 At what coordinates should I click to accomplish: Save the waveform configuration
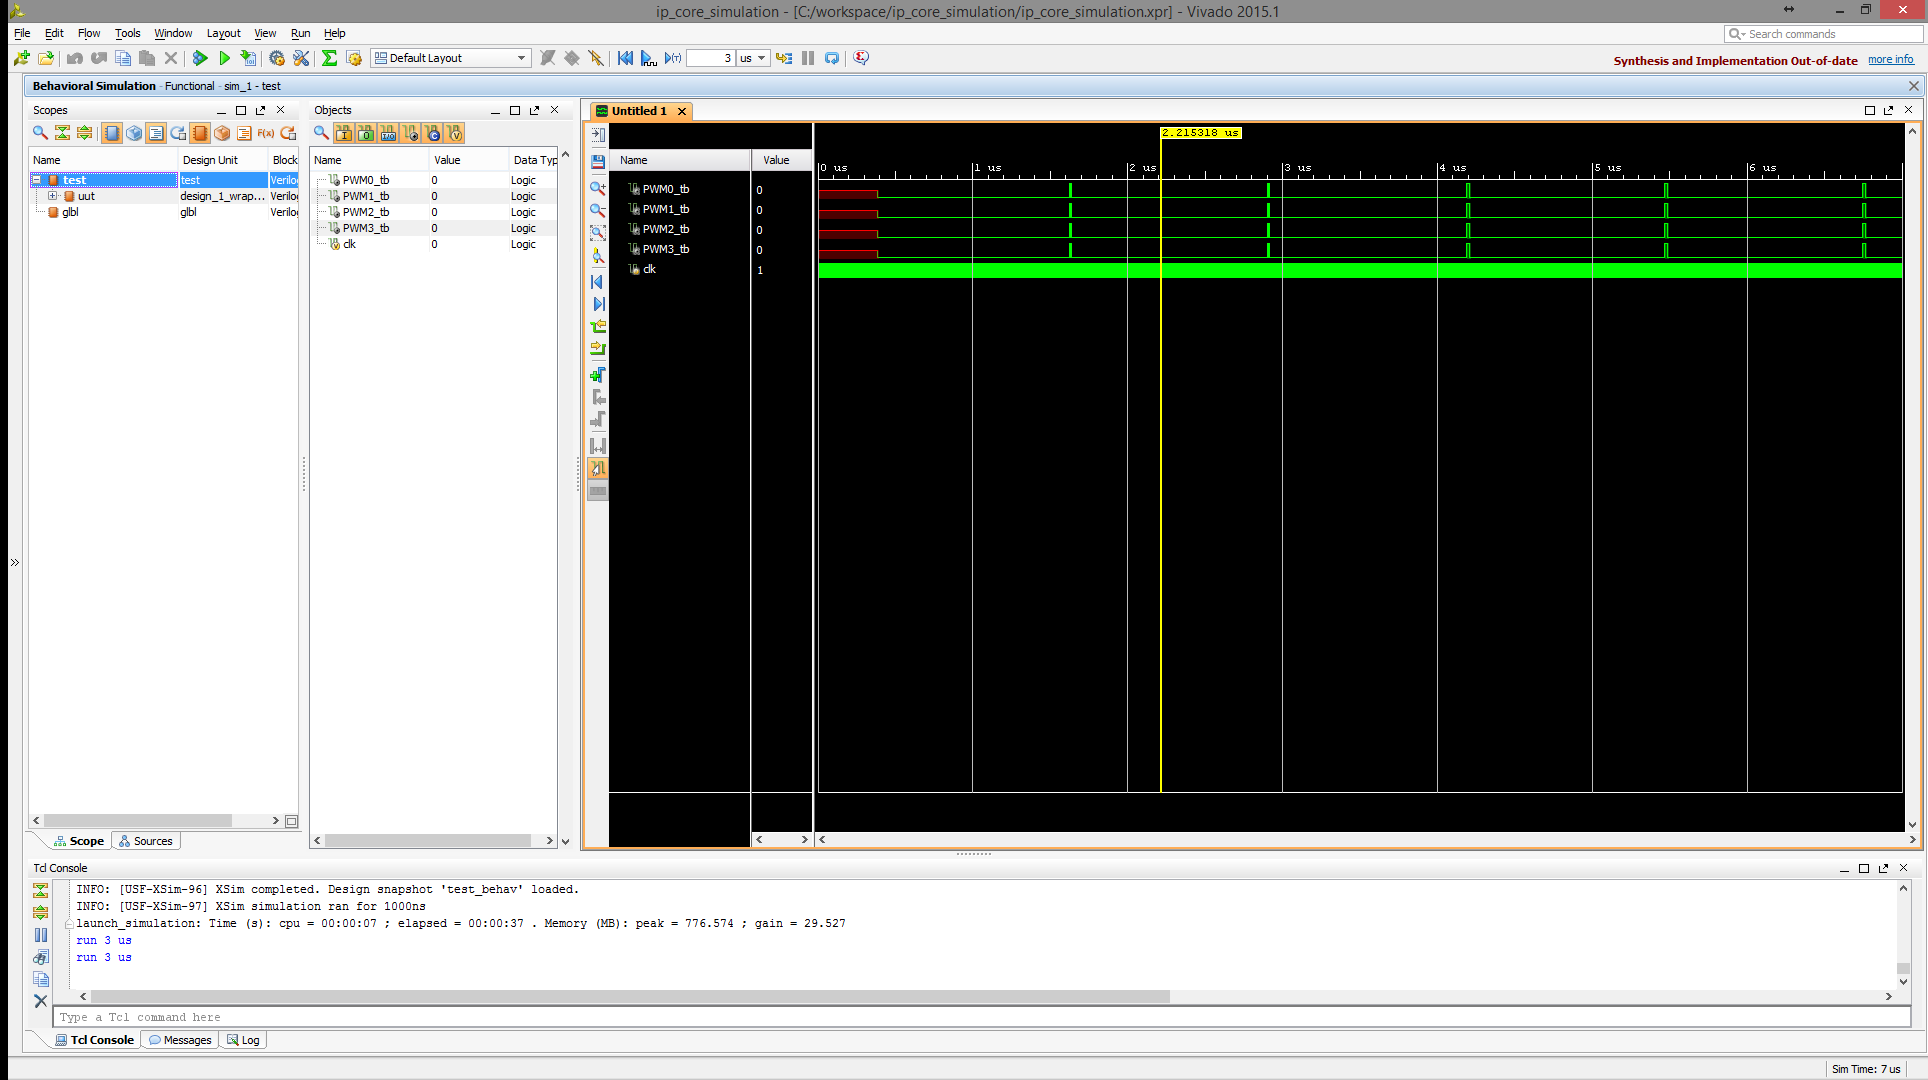click(598, 161)
